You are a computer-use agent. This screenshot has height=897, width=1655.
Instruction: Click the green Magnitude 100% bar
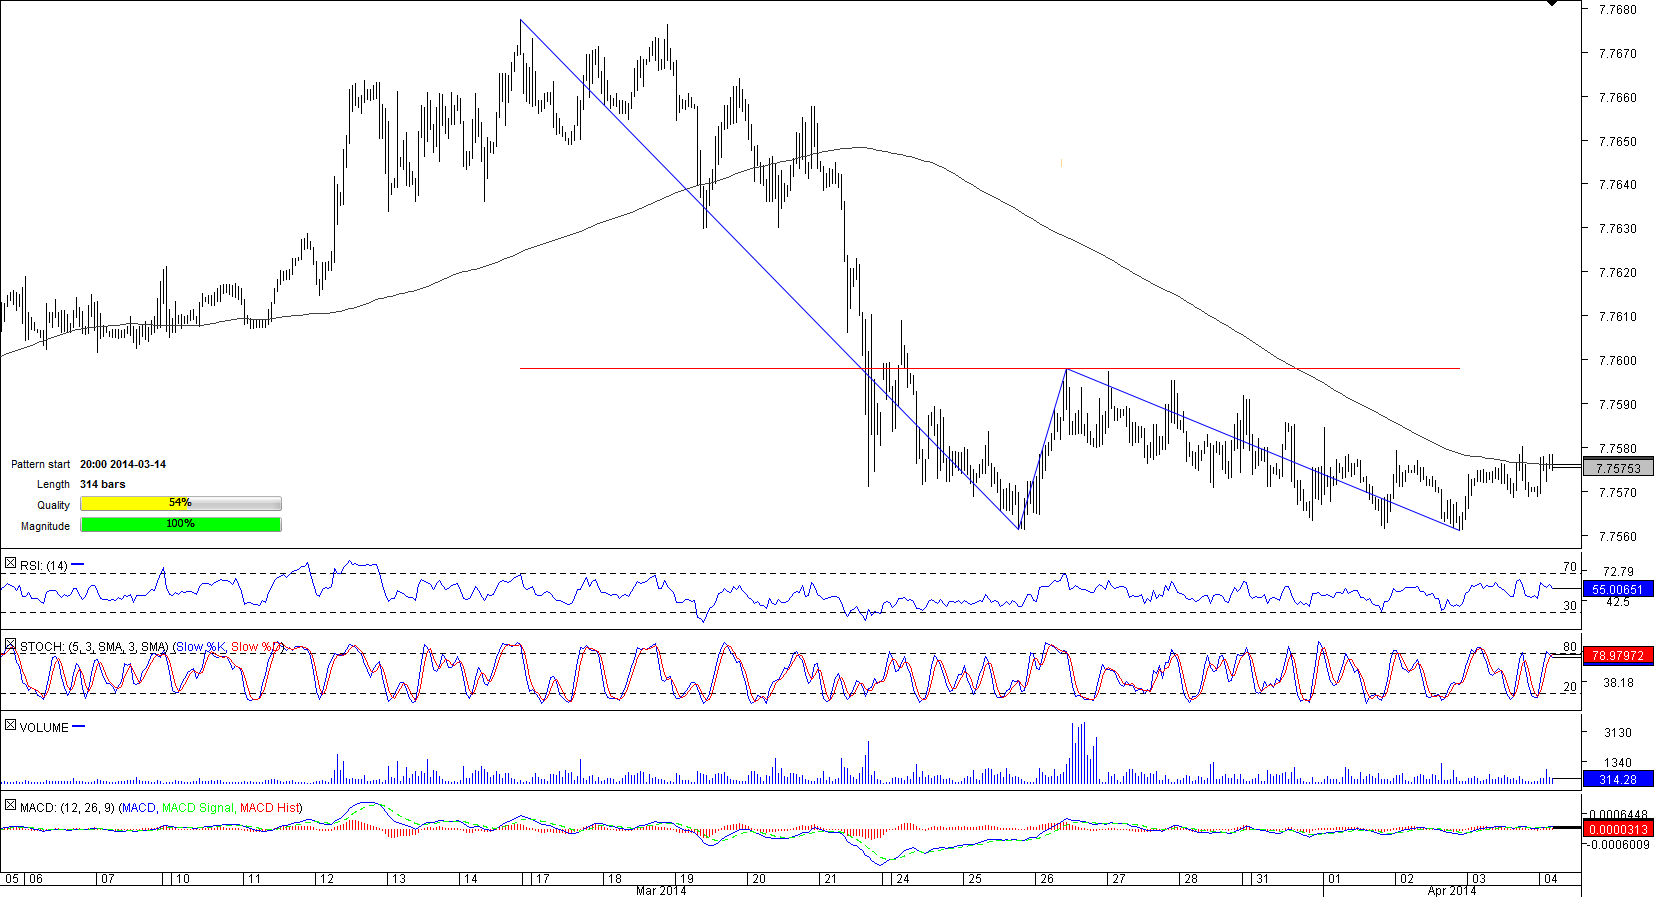click(x=180, y=525)
